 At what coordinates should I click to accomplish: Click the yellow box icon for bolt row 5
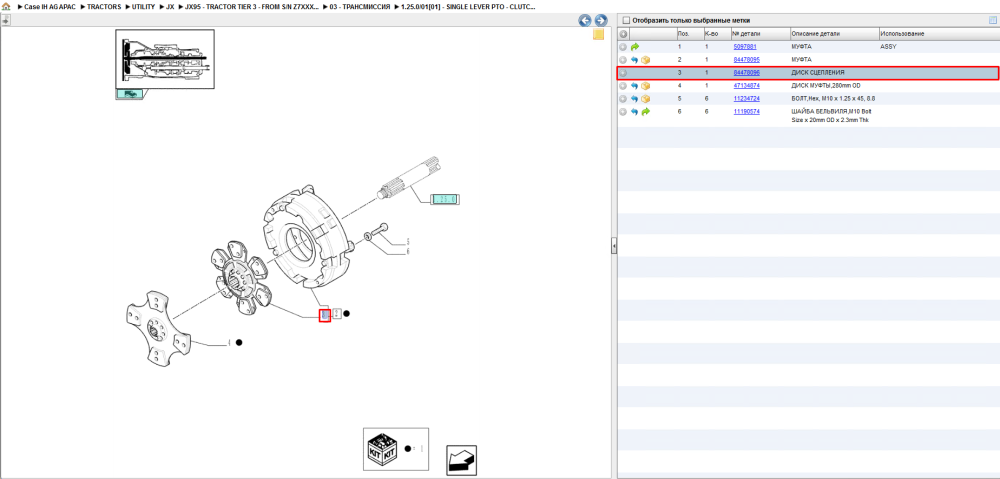pos(645,99)
